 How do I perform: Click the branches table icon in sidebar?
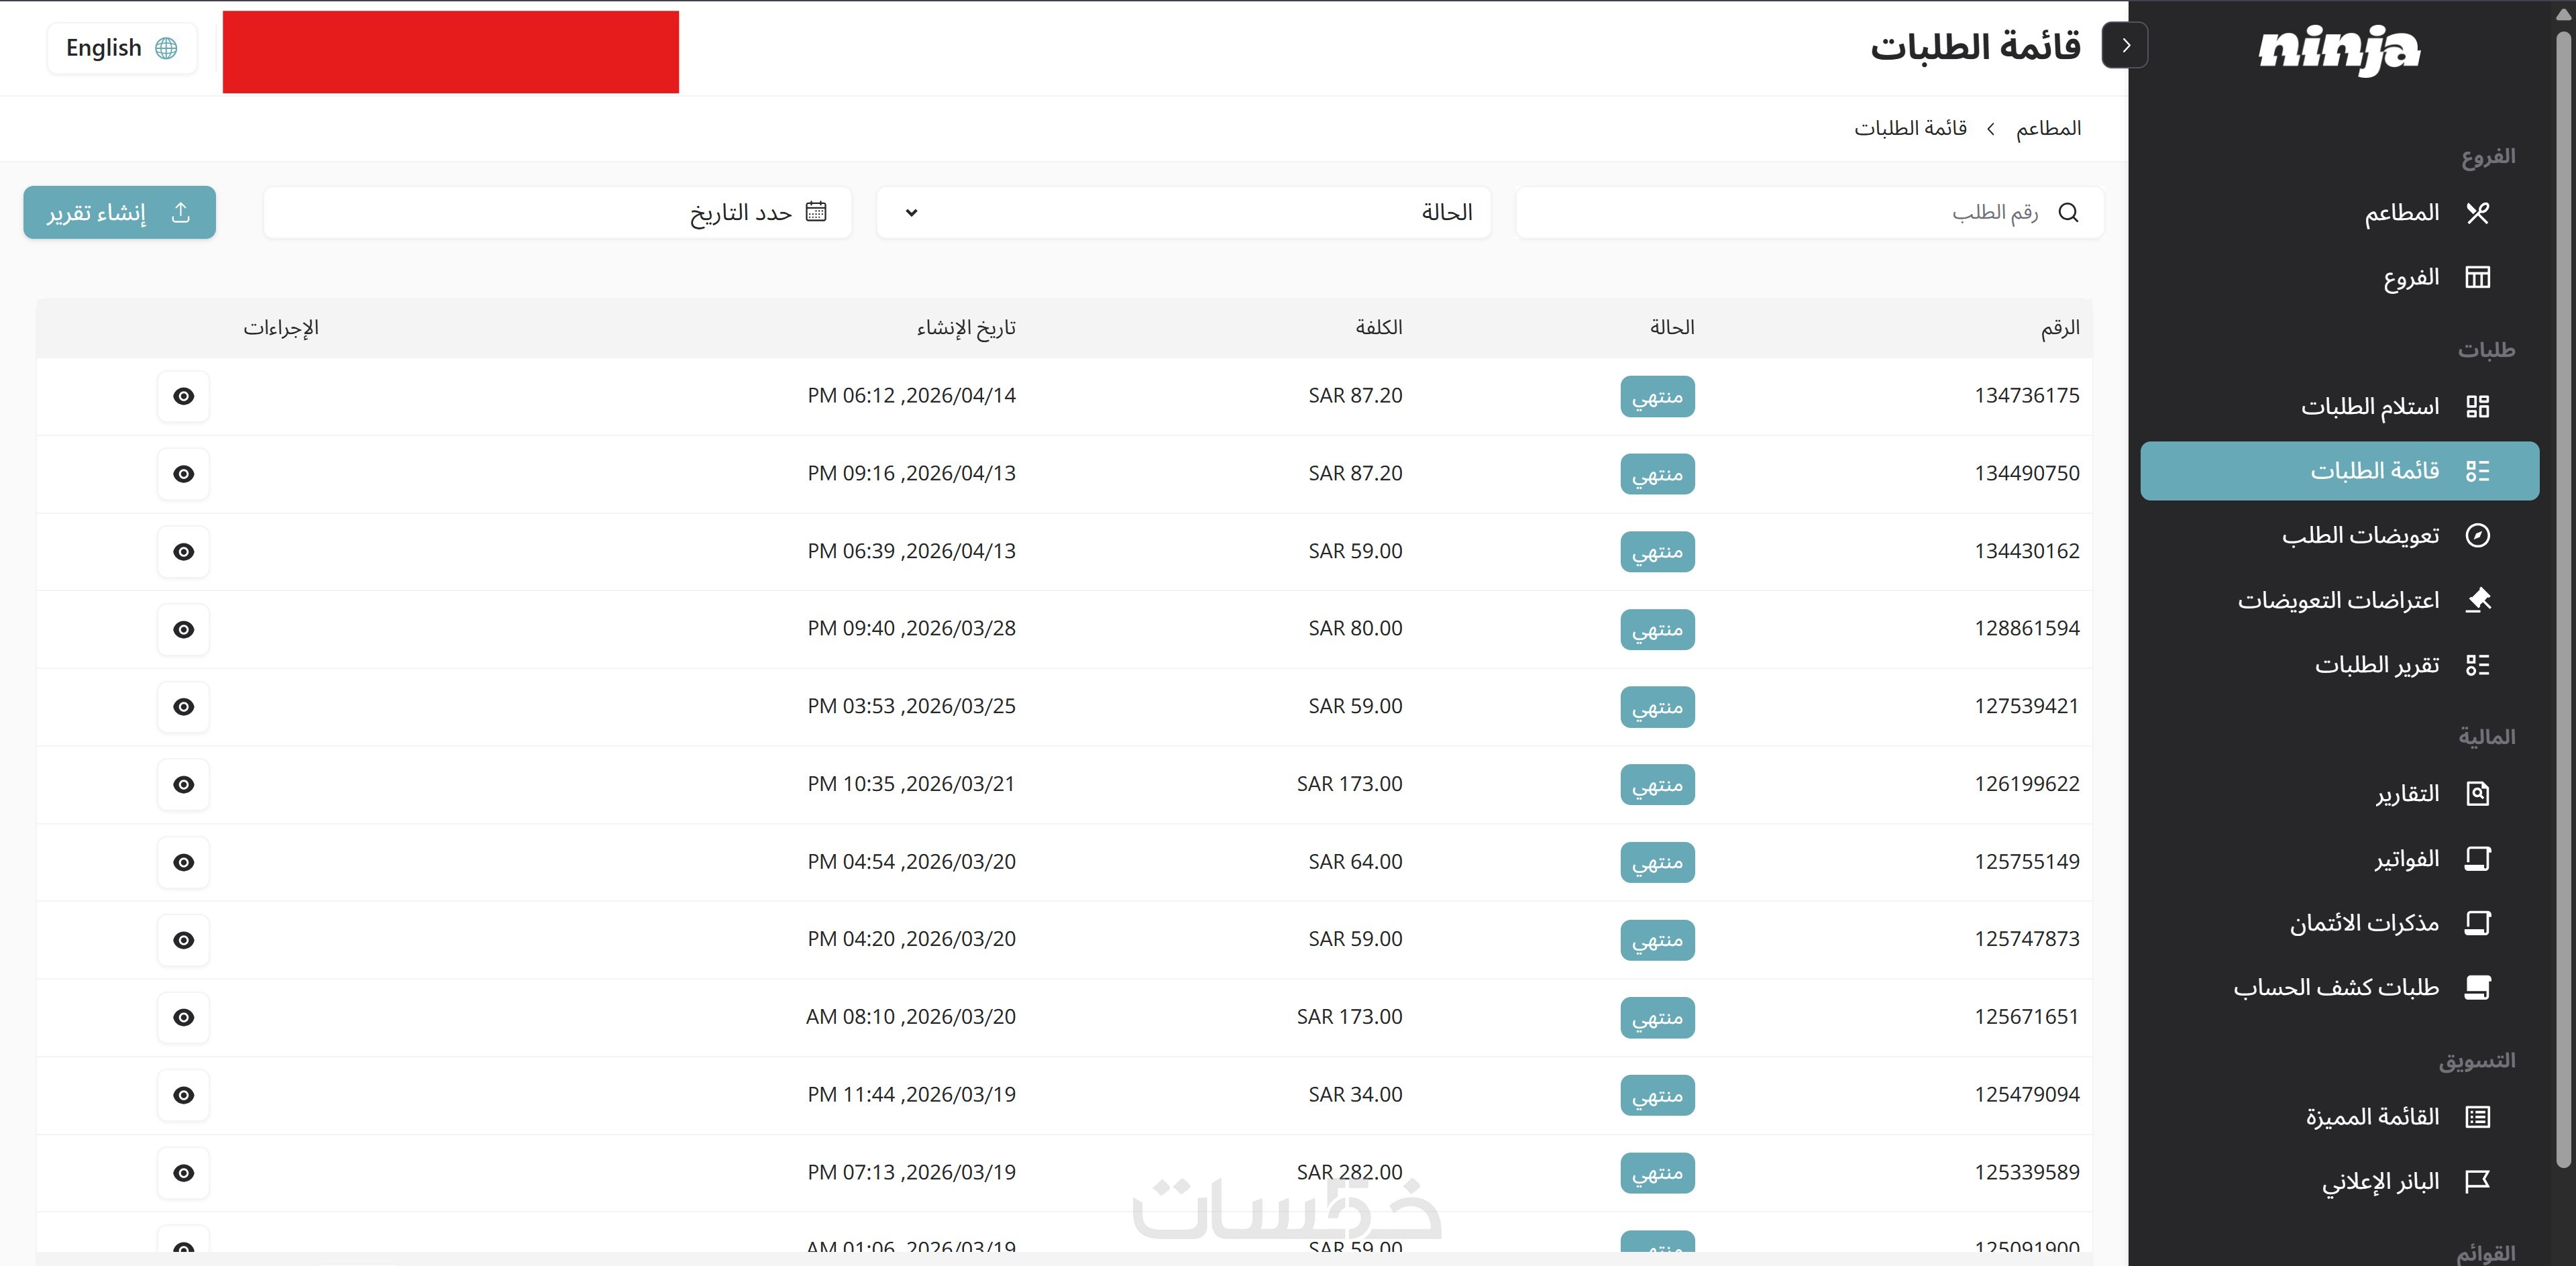(2477, 277)
